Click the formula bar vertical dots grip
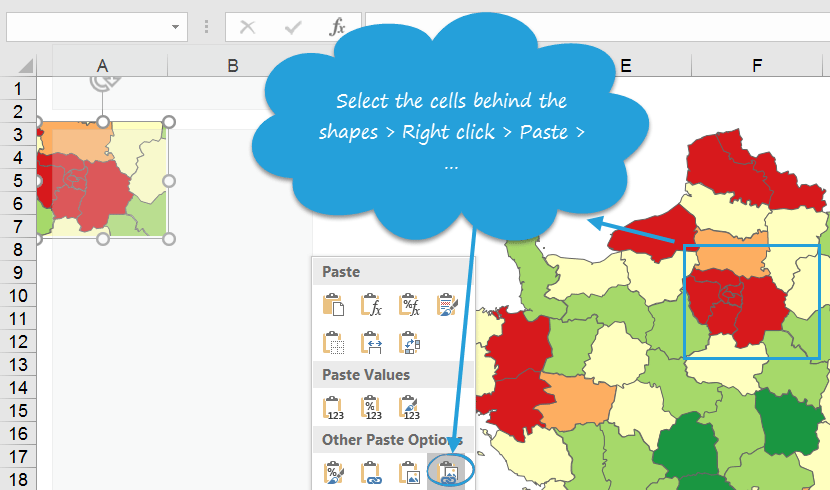Viewport: 830px width, 490px height. pyautogui.click(x=206, y=27)
